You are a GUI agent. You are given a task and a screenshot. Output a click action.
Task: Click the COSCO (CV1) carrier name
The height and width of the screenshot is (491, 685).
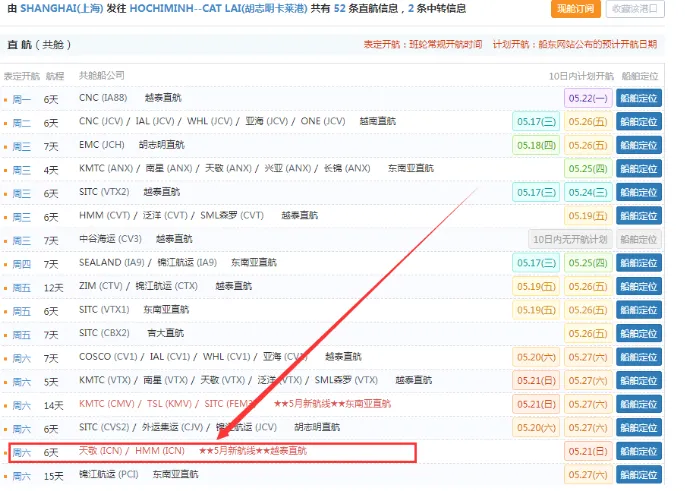coord(108,357)
